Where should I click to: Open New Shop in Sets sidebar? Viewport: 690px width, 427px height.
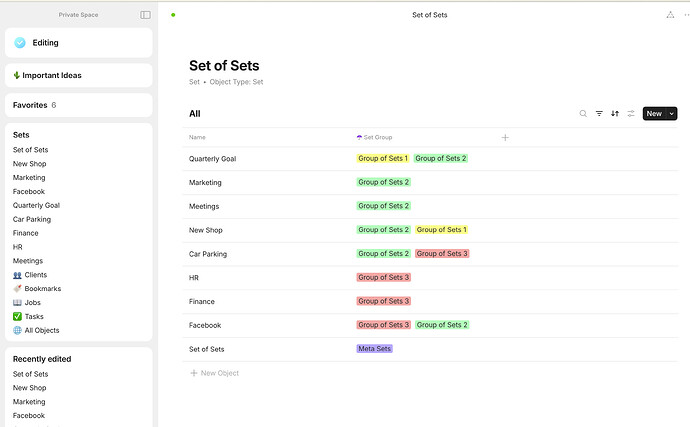click(29, 164)
